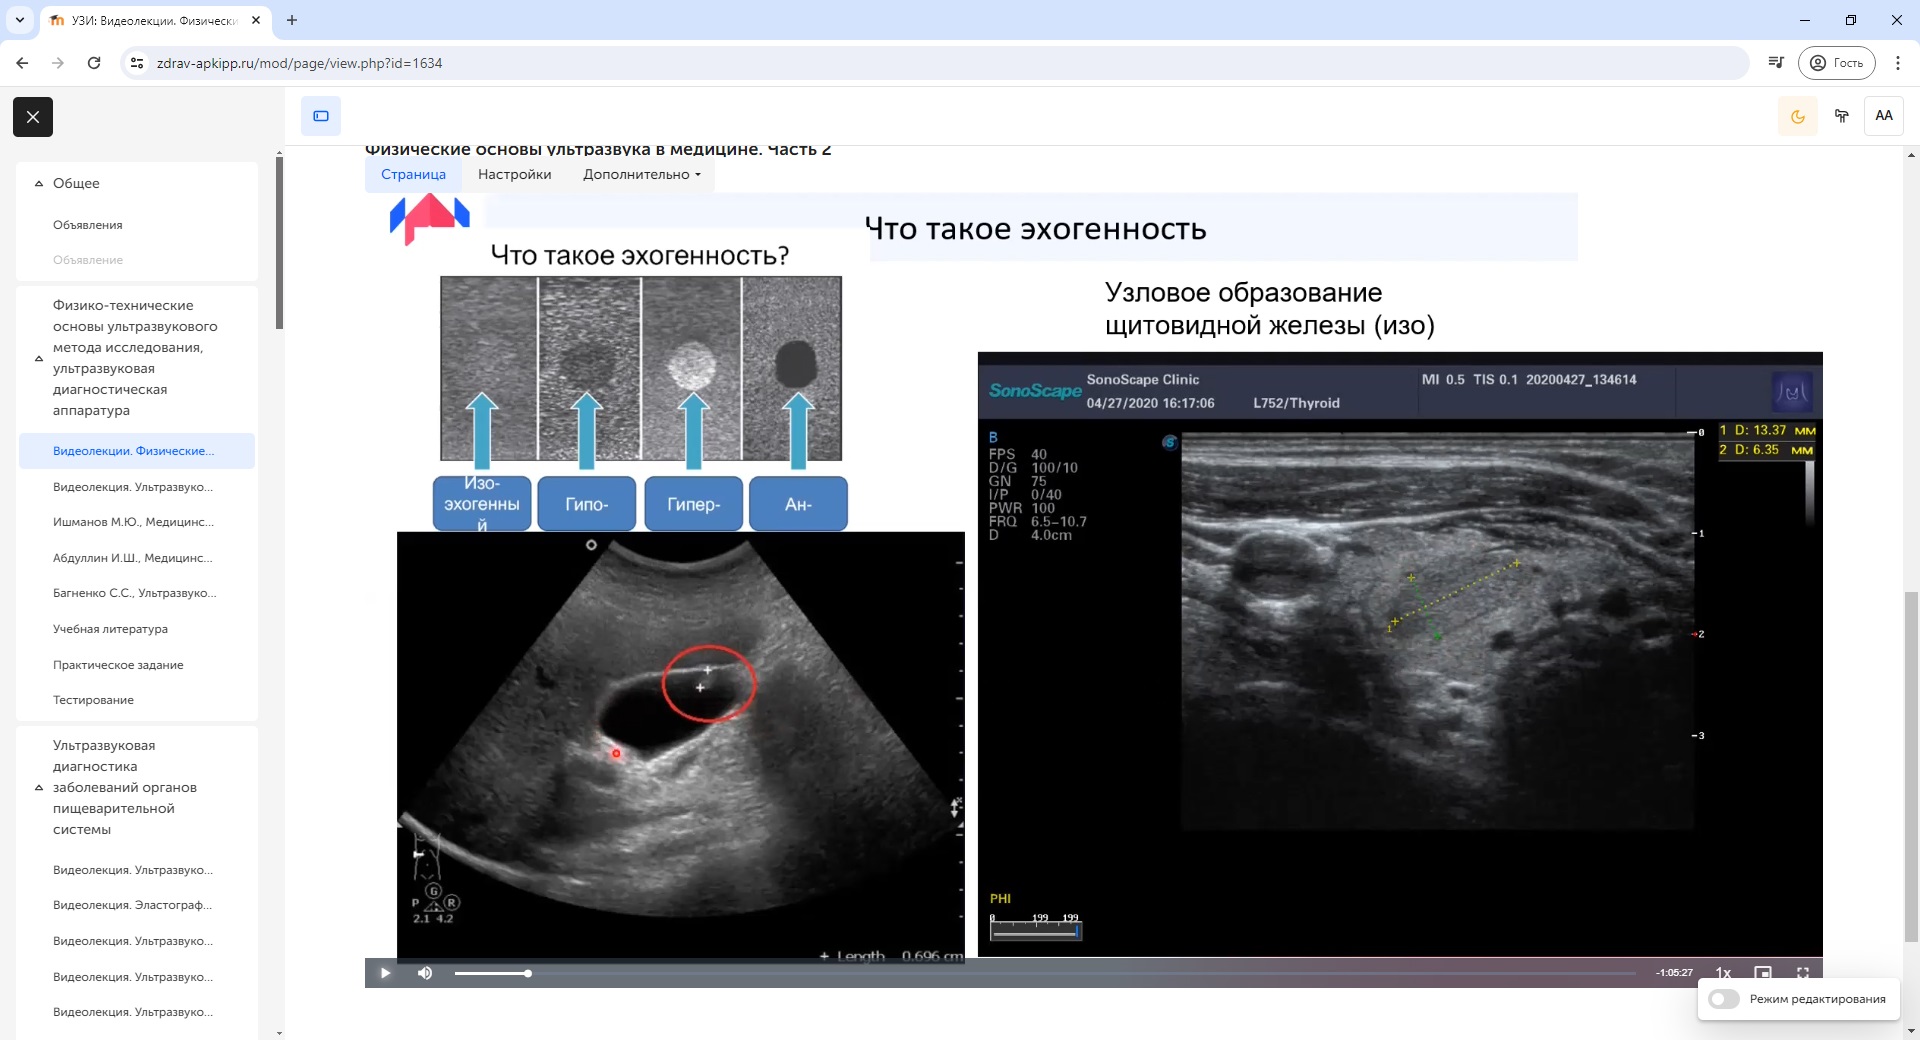This screenshot has height=1040, width=1920.
Task: Play the video lecture
Action: (385, 973)
